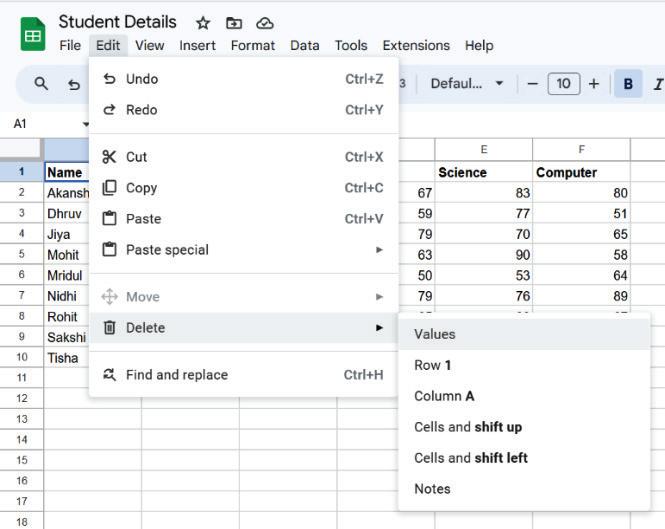
Task: Click the move to folder icon
Action: click(x=234, y=23)
